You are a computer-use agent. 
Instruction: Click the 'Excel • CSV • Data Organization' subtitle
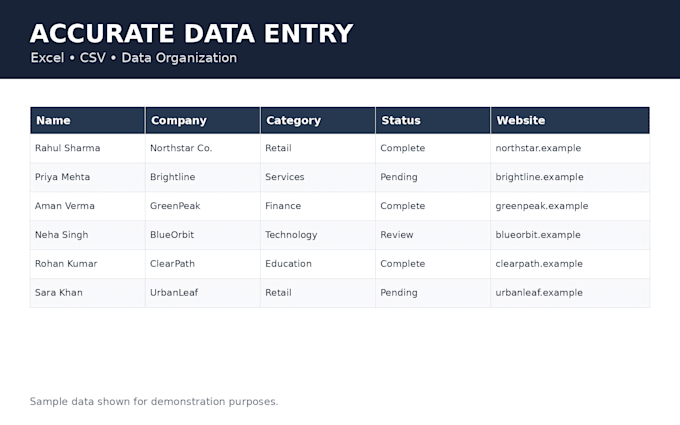point(134,58)
